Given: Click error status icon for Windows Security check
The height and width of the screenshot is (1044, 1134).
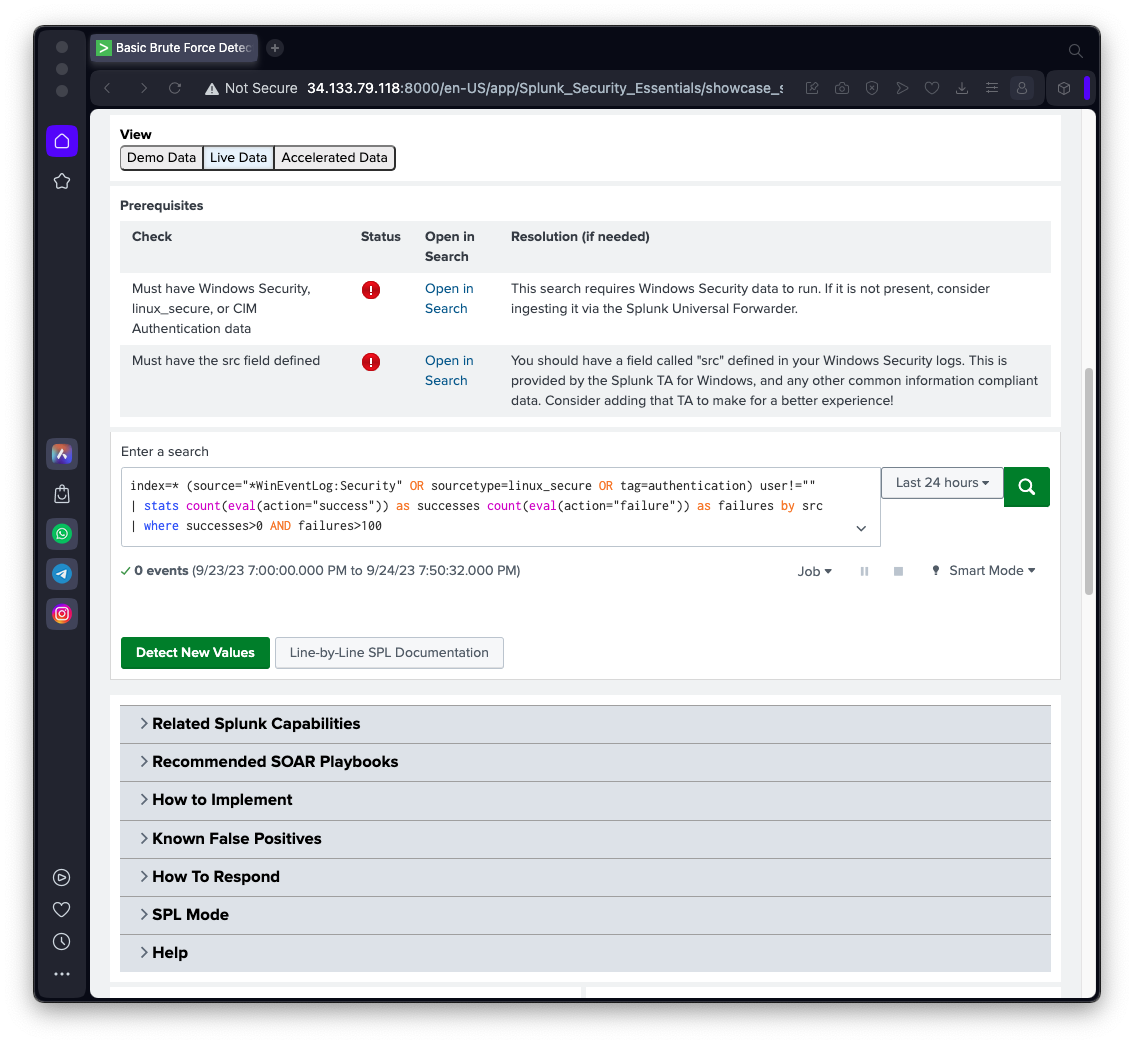Looking at the screenshot, I should (371, 290).
